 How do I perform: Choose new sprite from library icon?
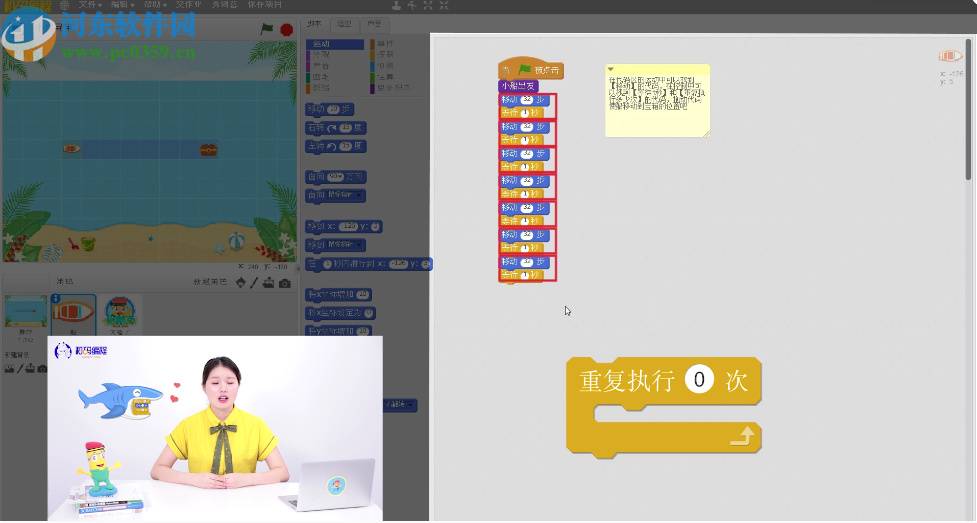[241, 283]
